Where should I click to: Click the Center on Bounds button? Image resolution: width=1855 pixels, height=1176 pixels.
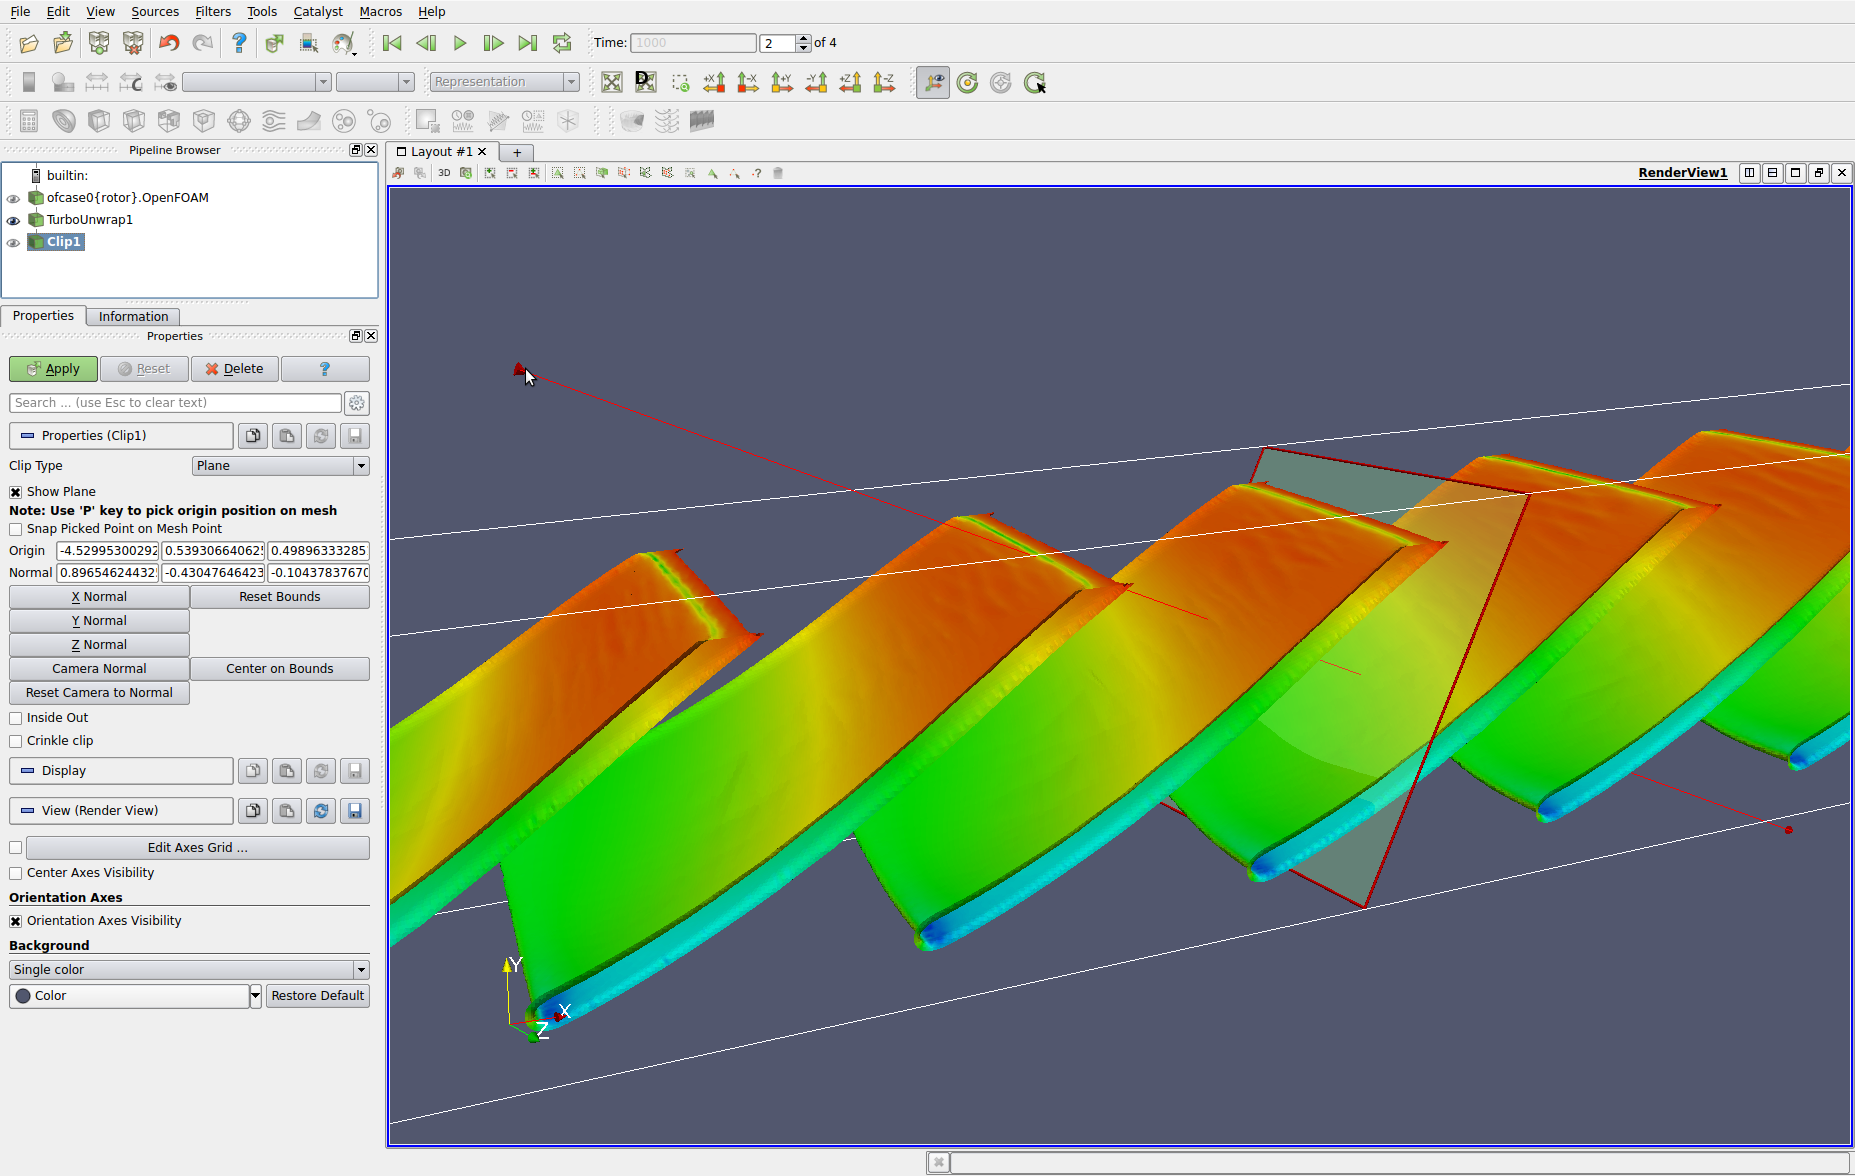280,669
